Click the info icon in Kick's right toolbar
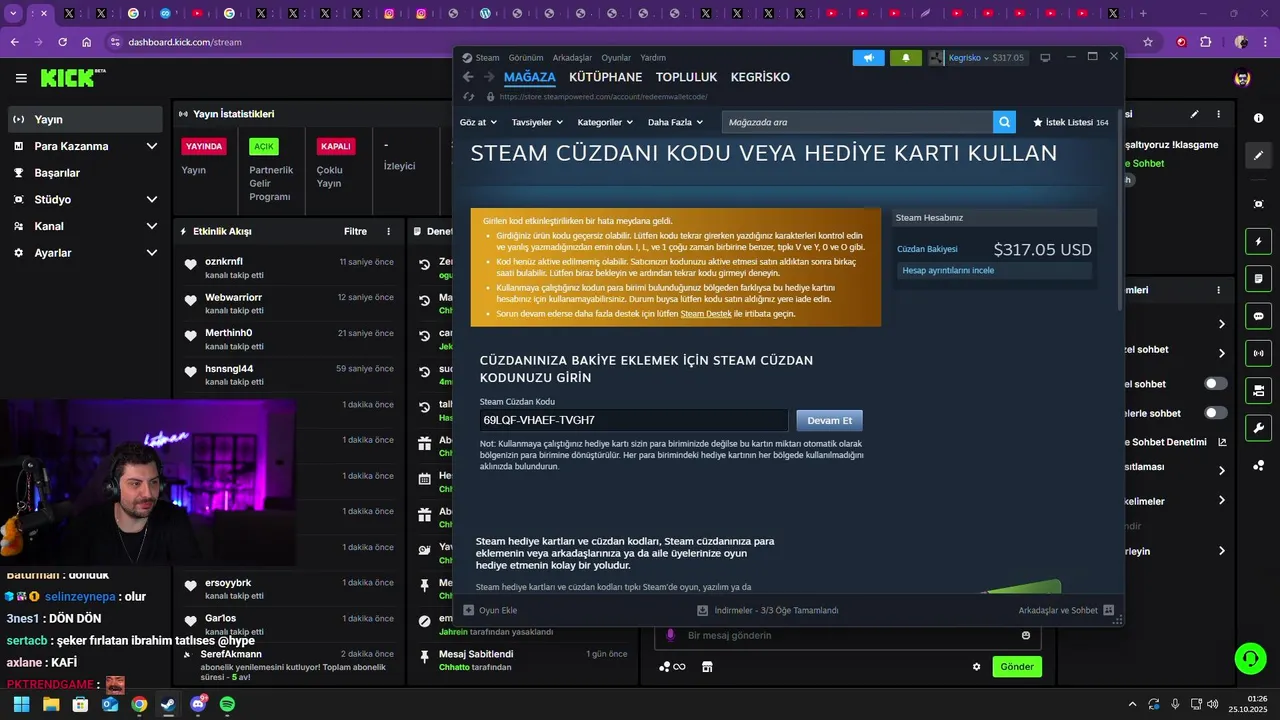 click(1258, 118)
